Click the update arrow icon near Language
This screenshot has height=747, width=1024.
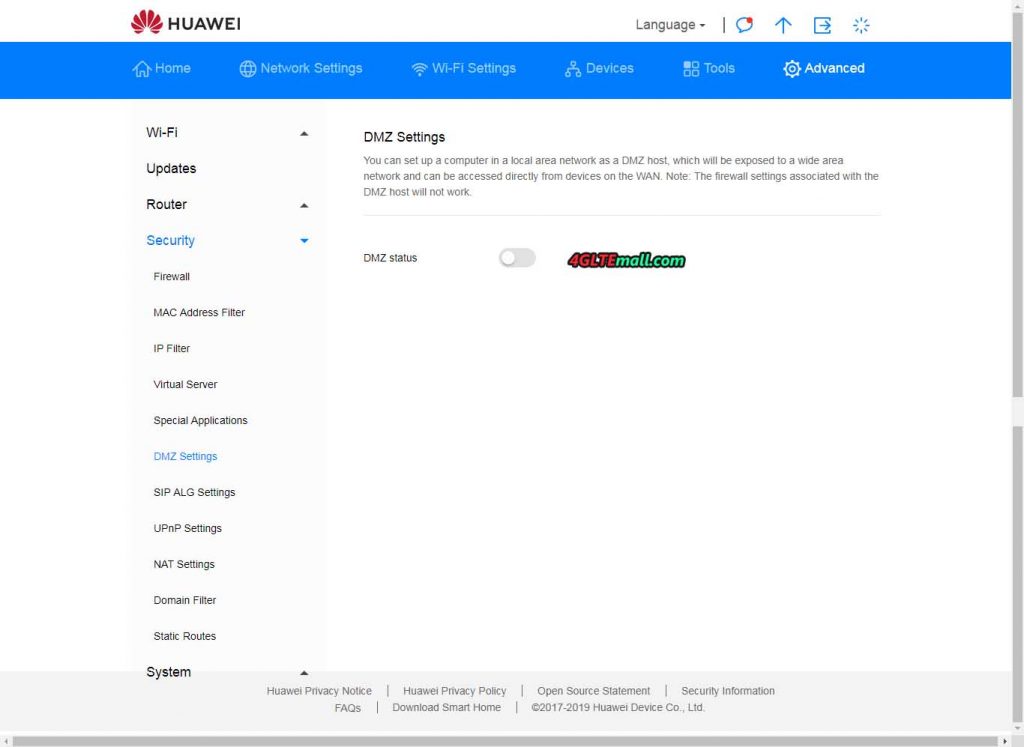coord(783,25)
